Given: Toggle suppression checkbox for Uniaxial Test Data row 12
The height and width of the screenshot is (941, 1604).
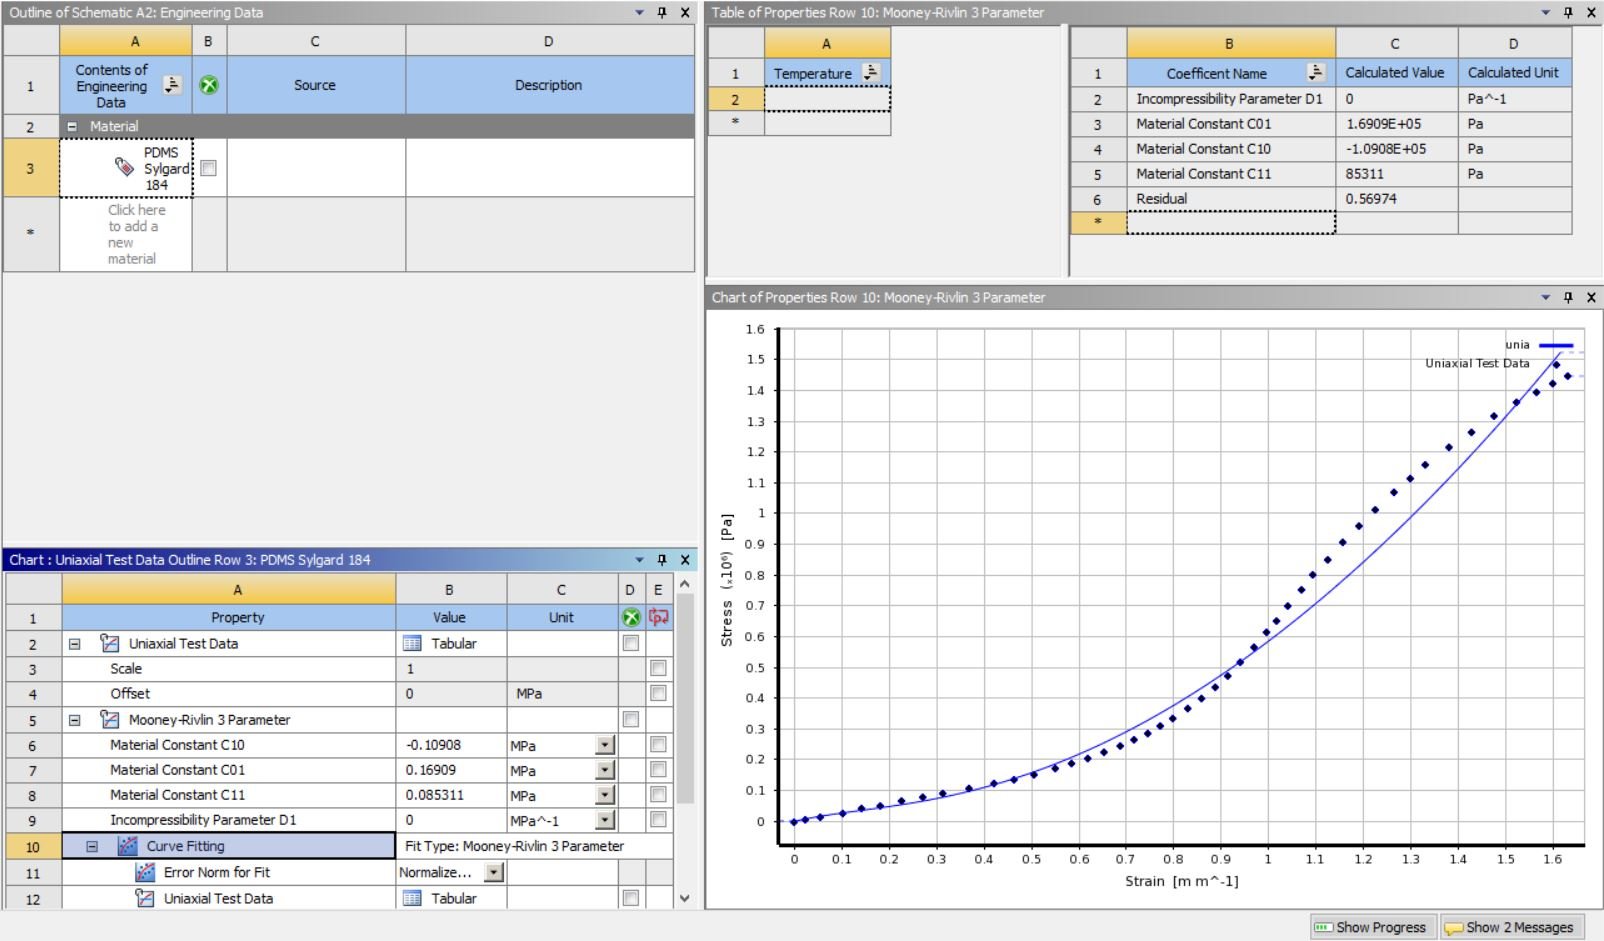Looking at the screenshot, I should click(x=631, y=898).
